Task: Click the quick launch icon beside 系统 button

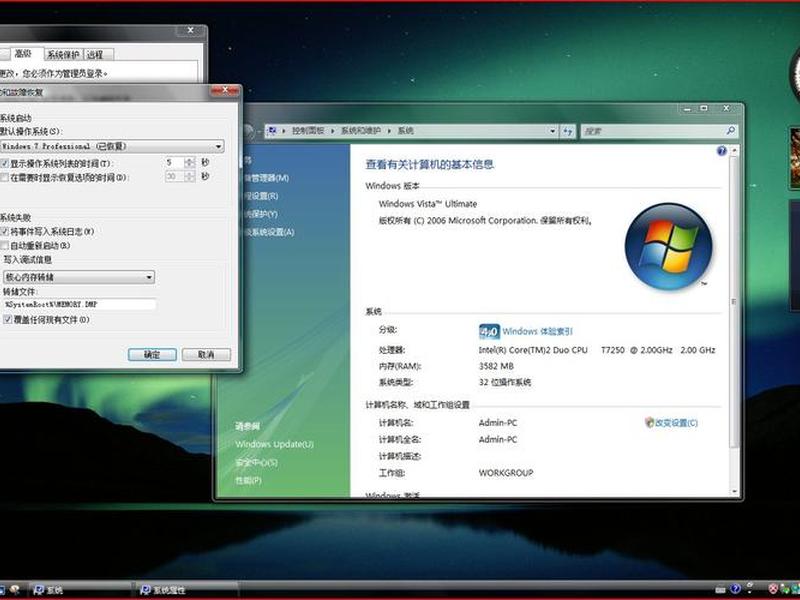Action: point(14,590)
